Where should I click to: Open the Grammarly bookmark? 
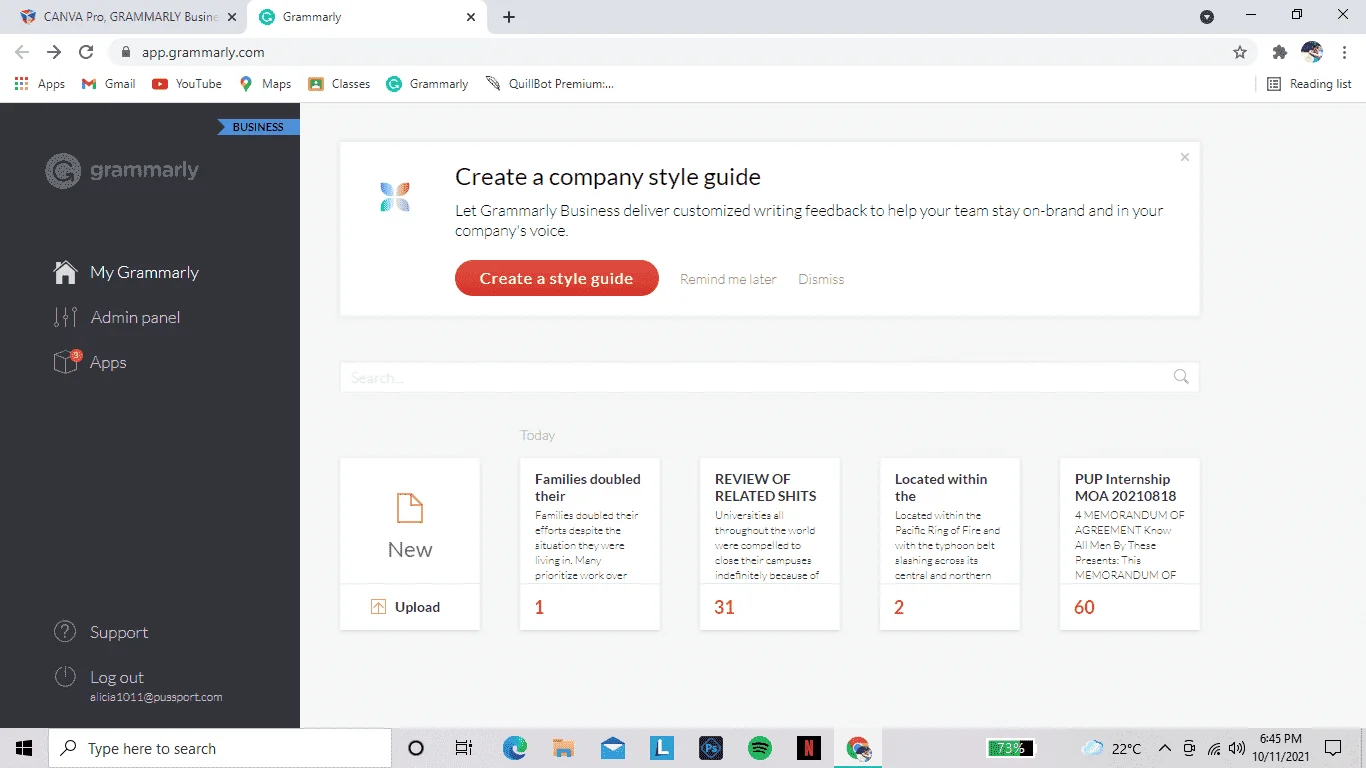427,84
